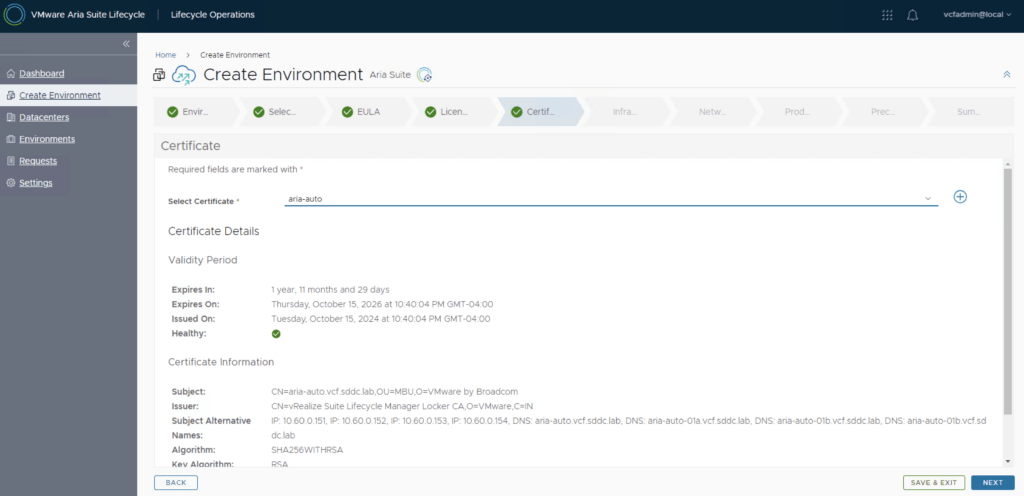This screenshot has height=496, width=1024.
Task: Open Datacenters from the sidebar
Action: point(44,117)
